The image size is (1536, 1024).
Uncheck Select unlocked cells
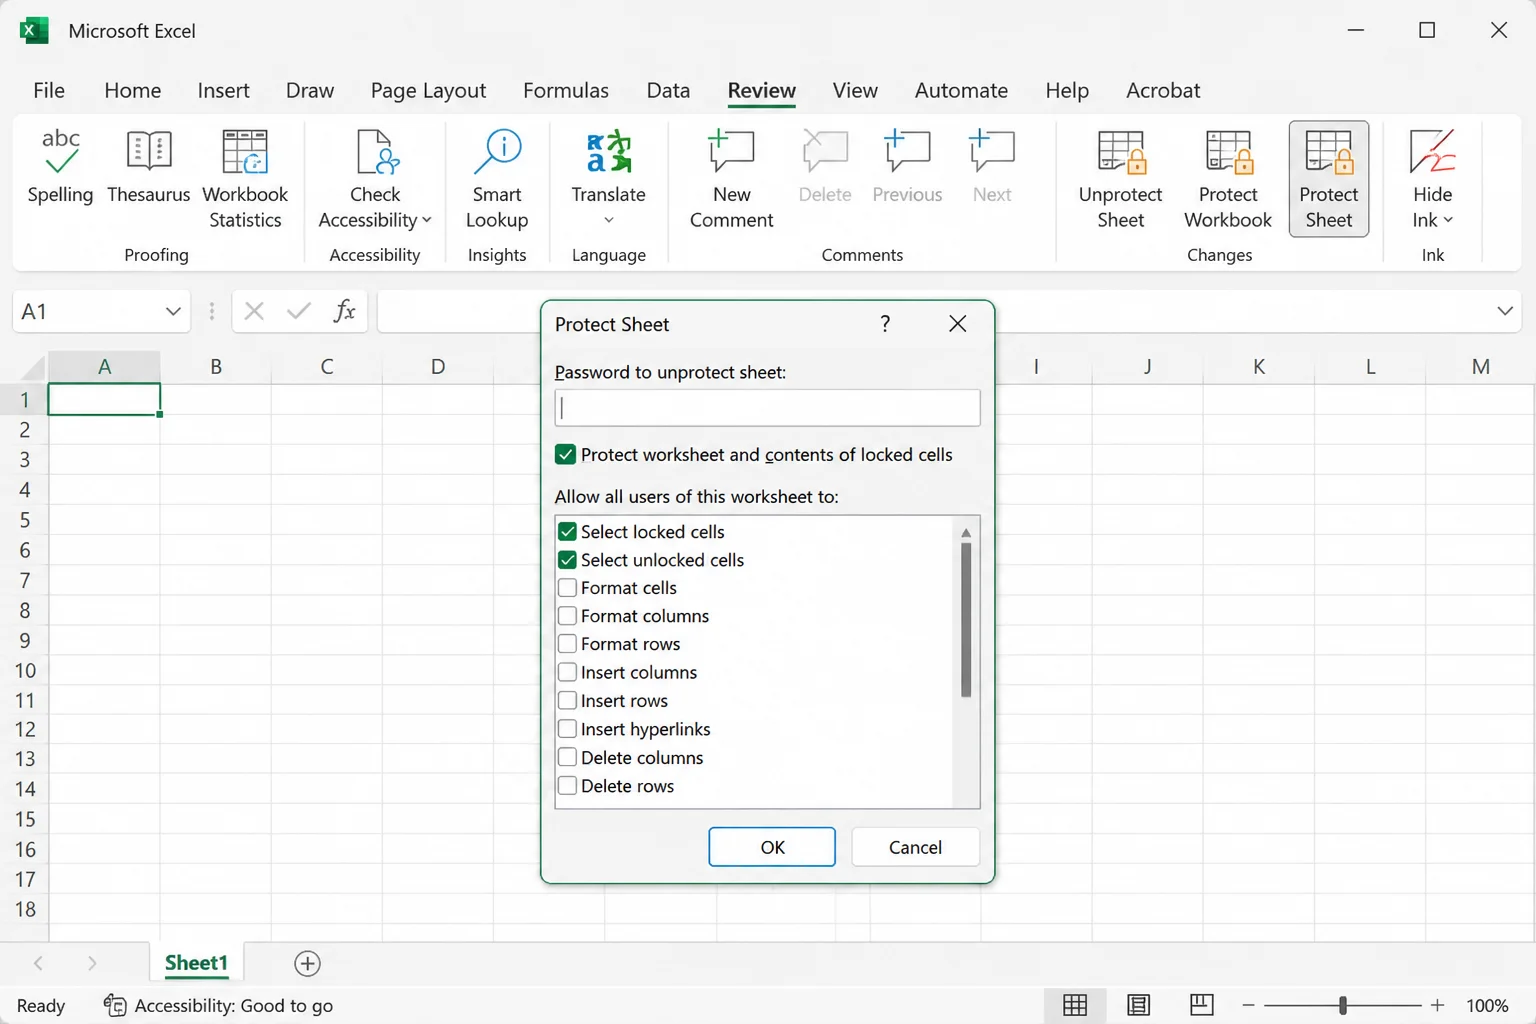[x=567, y=559]
